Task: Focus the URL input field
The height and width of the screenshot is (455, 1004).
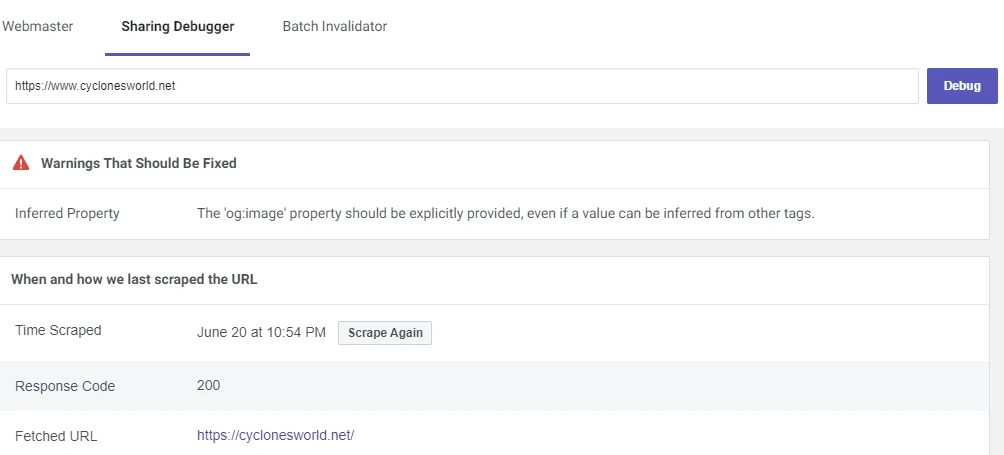Action: click(x=462, y=86)
